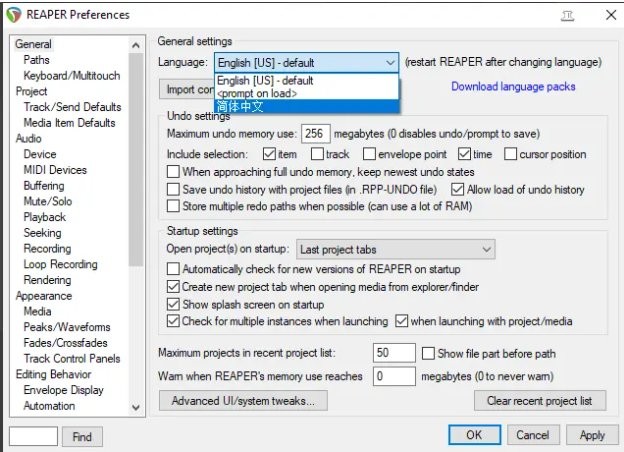Image resolution: width=624 pixels, height=452 pixels.
Task: Click the preferences search field beside Find
Action: (32, 436)
